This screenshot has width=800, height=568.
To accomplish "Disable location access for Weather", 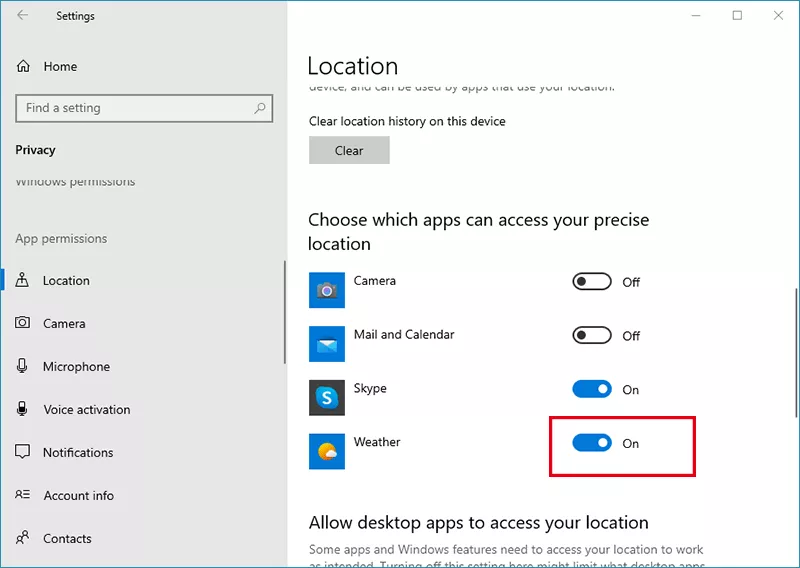I will 592,443.
